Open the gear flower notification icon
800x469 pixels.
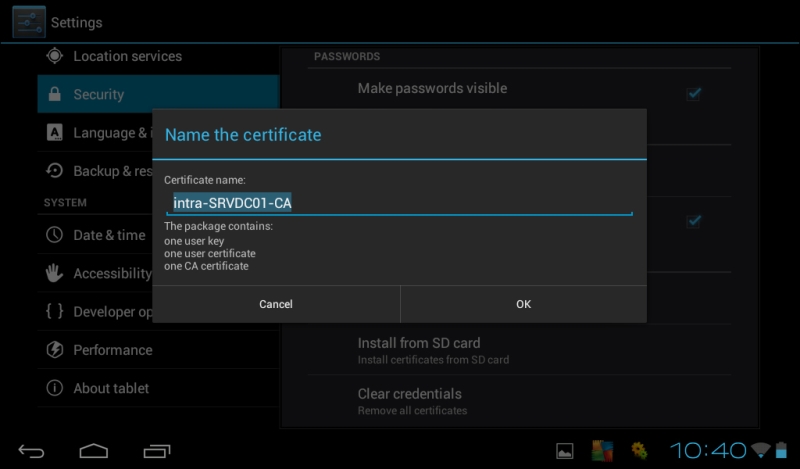click(639, 451)
